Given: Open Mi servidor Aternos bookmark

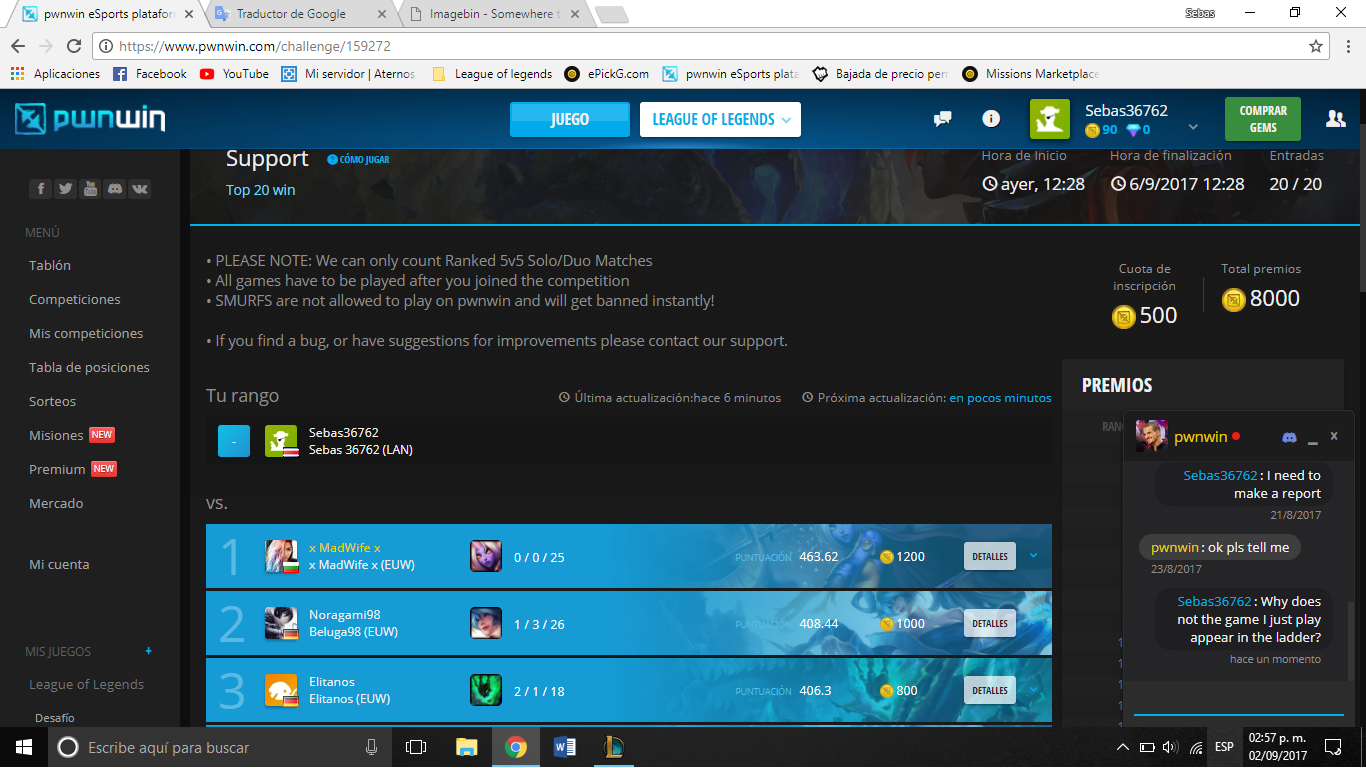Looking at the screenshot, I should pyautogui.click(x=348, y=74).
